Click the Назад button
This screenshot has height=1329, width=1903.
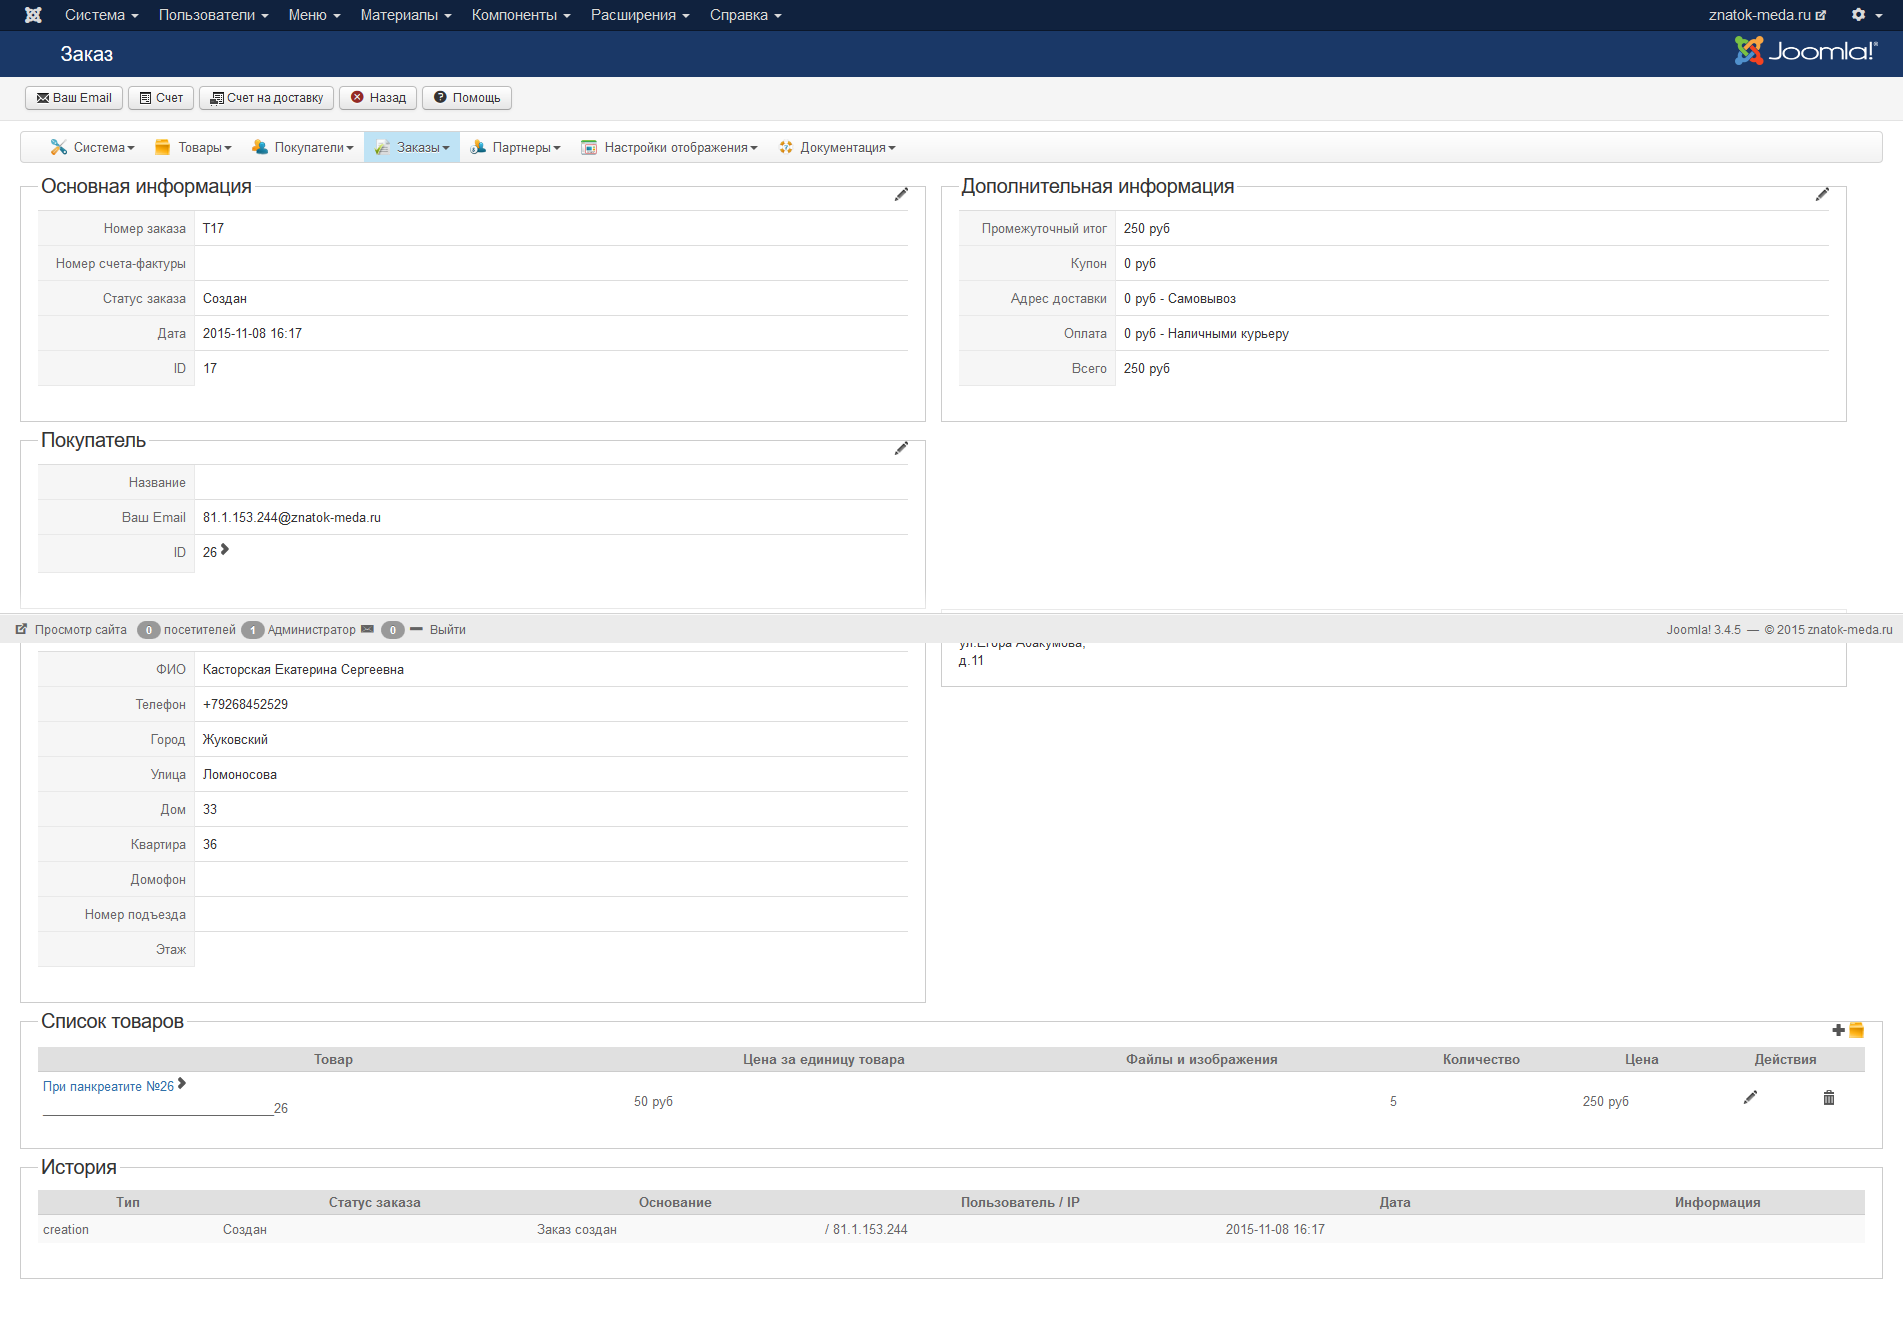(x=378, y=98)
